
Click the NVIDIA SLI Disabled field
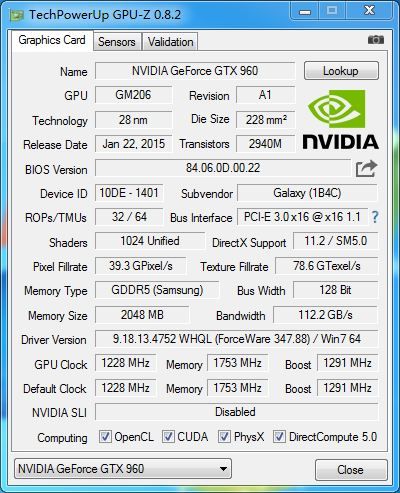(237, 412)
